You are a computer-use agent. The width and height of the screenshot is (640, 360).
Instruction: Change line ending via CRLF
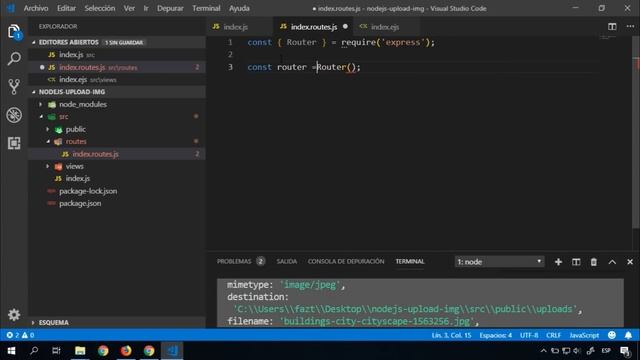(553, 335)
